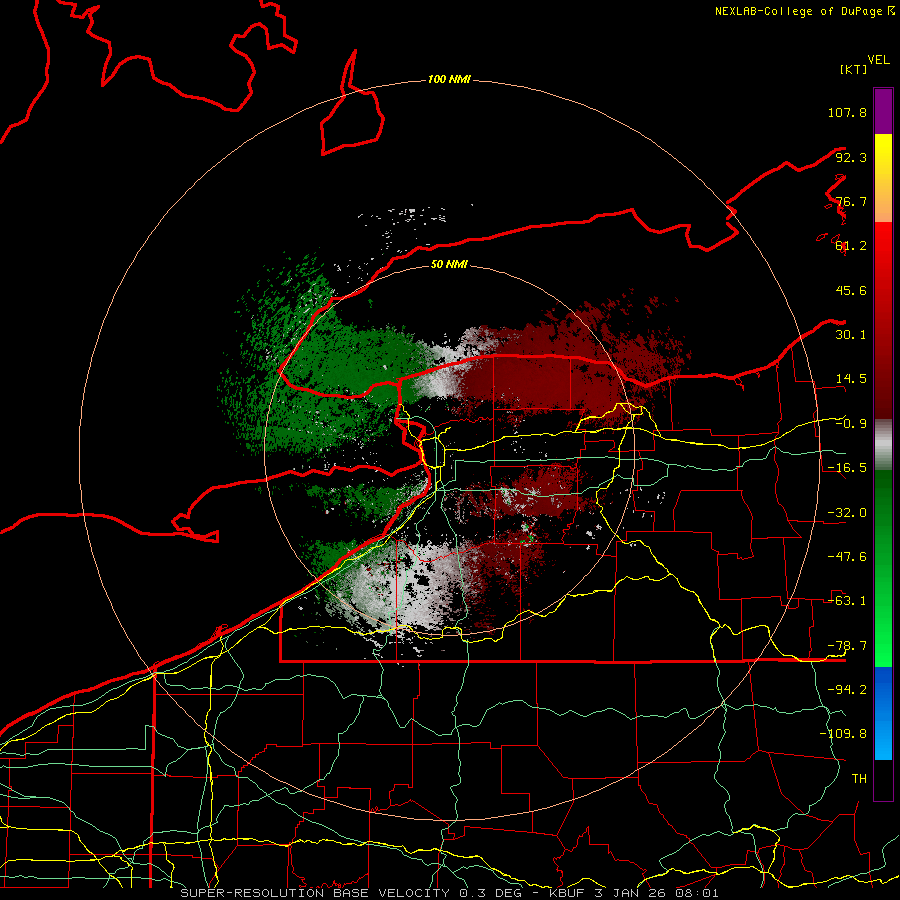Click the 61.2 legend value
This screenshot has width=900, height=900.
tap(851, 246)
